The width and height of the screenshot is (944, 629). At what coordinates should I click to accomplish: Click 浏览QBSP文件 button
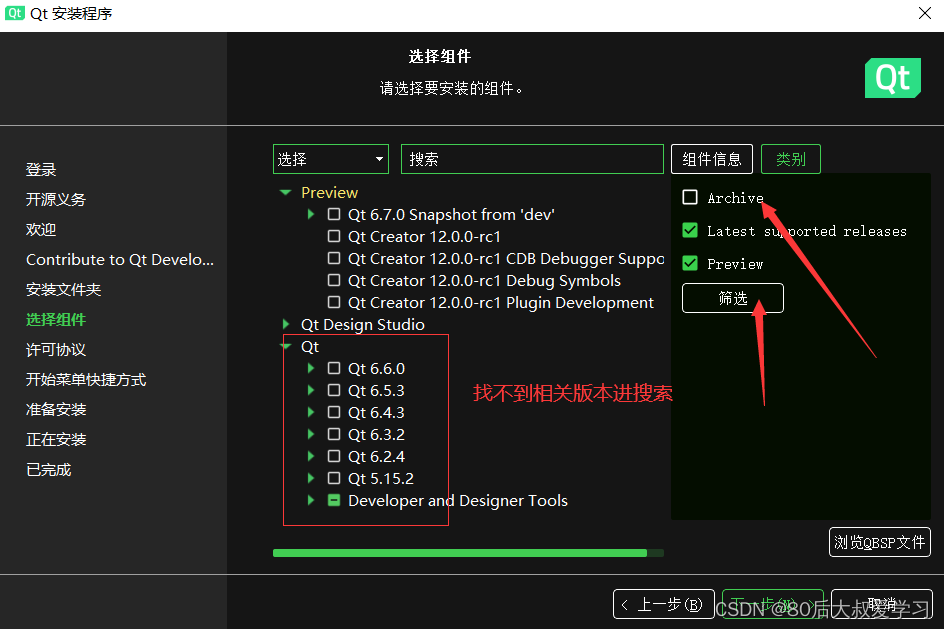880,542
